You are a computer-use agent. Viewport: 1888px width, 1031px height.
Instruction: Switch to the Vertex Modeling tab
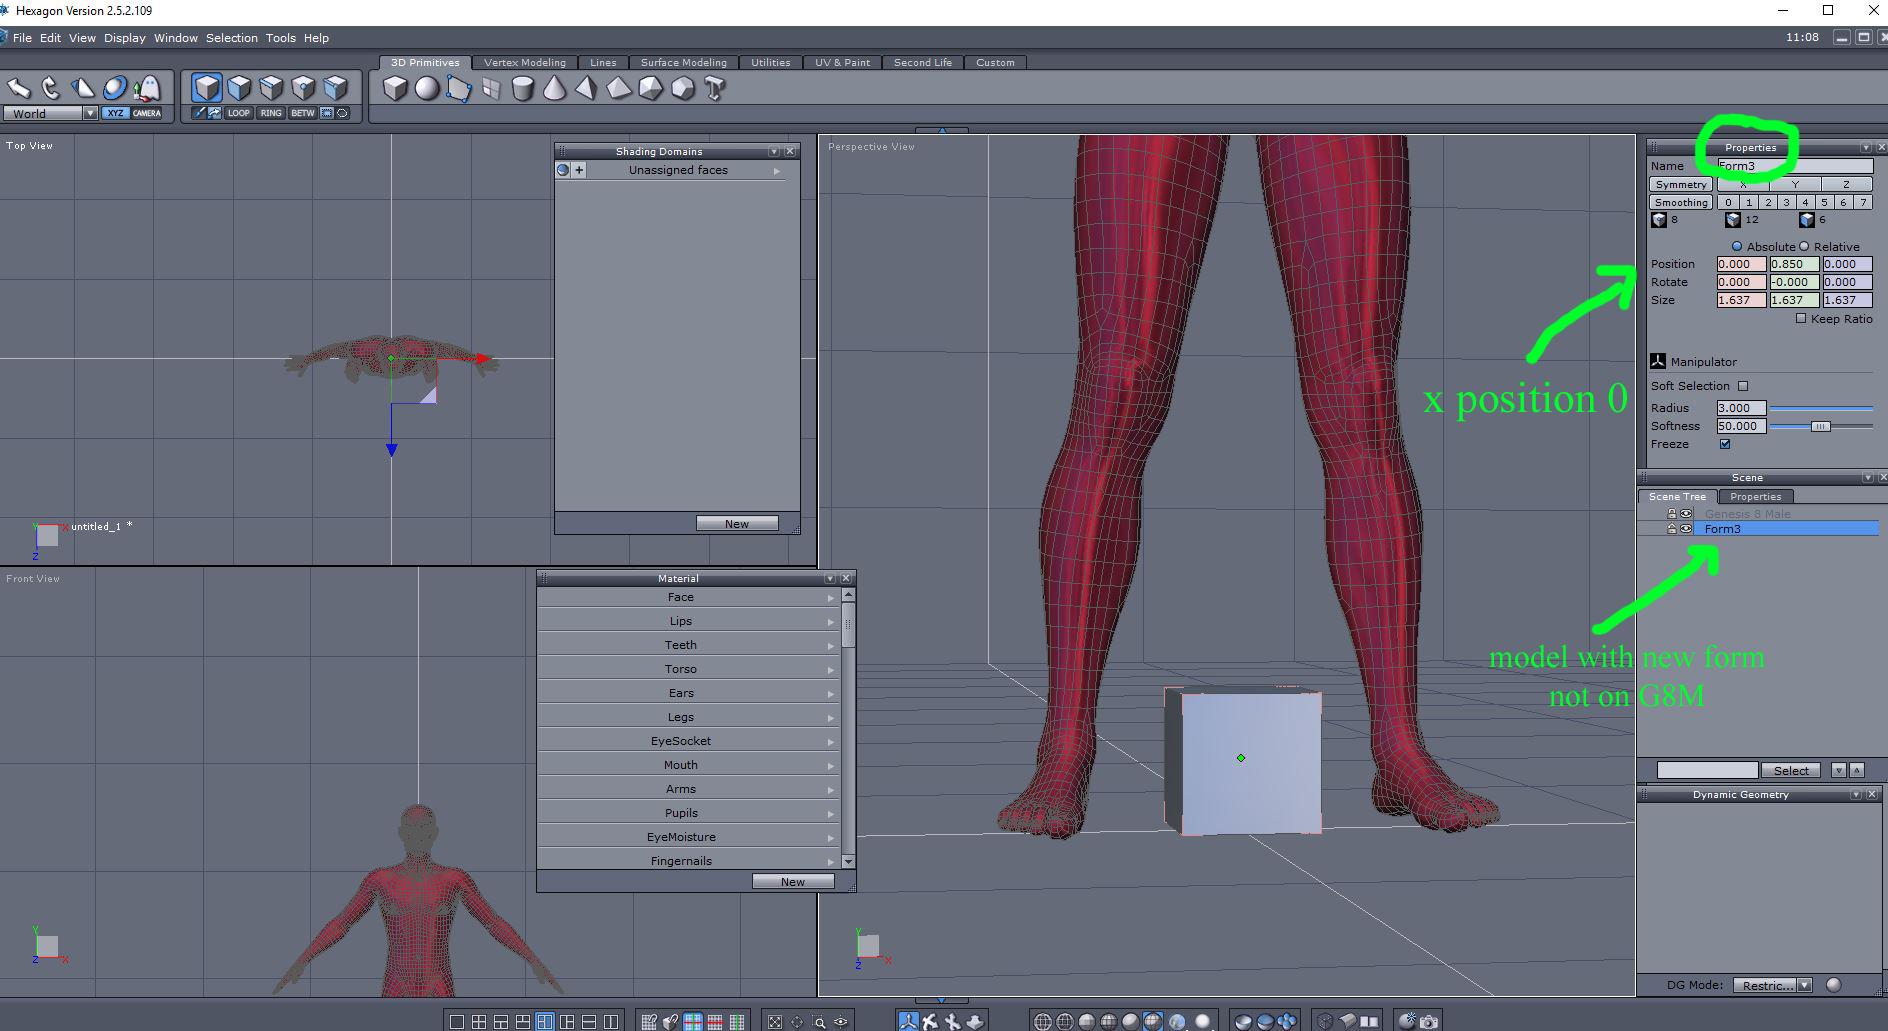(525, 62)
